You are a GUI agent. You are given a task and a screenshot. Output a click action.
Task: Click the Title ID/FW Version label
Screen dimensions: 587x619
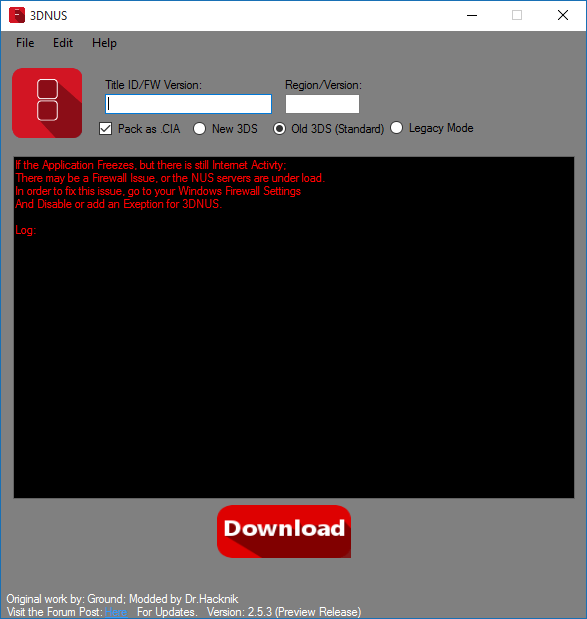153,85
